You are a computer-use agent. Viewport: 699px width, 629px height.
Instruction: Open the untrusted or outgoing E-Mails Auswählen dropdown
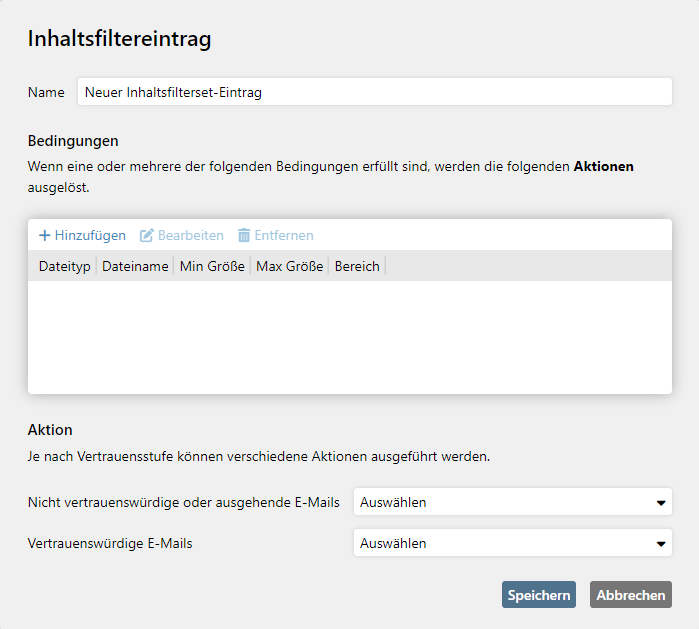tap(513, 502)
